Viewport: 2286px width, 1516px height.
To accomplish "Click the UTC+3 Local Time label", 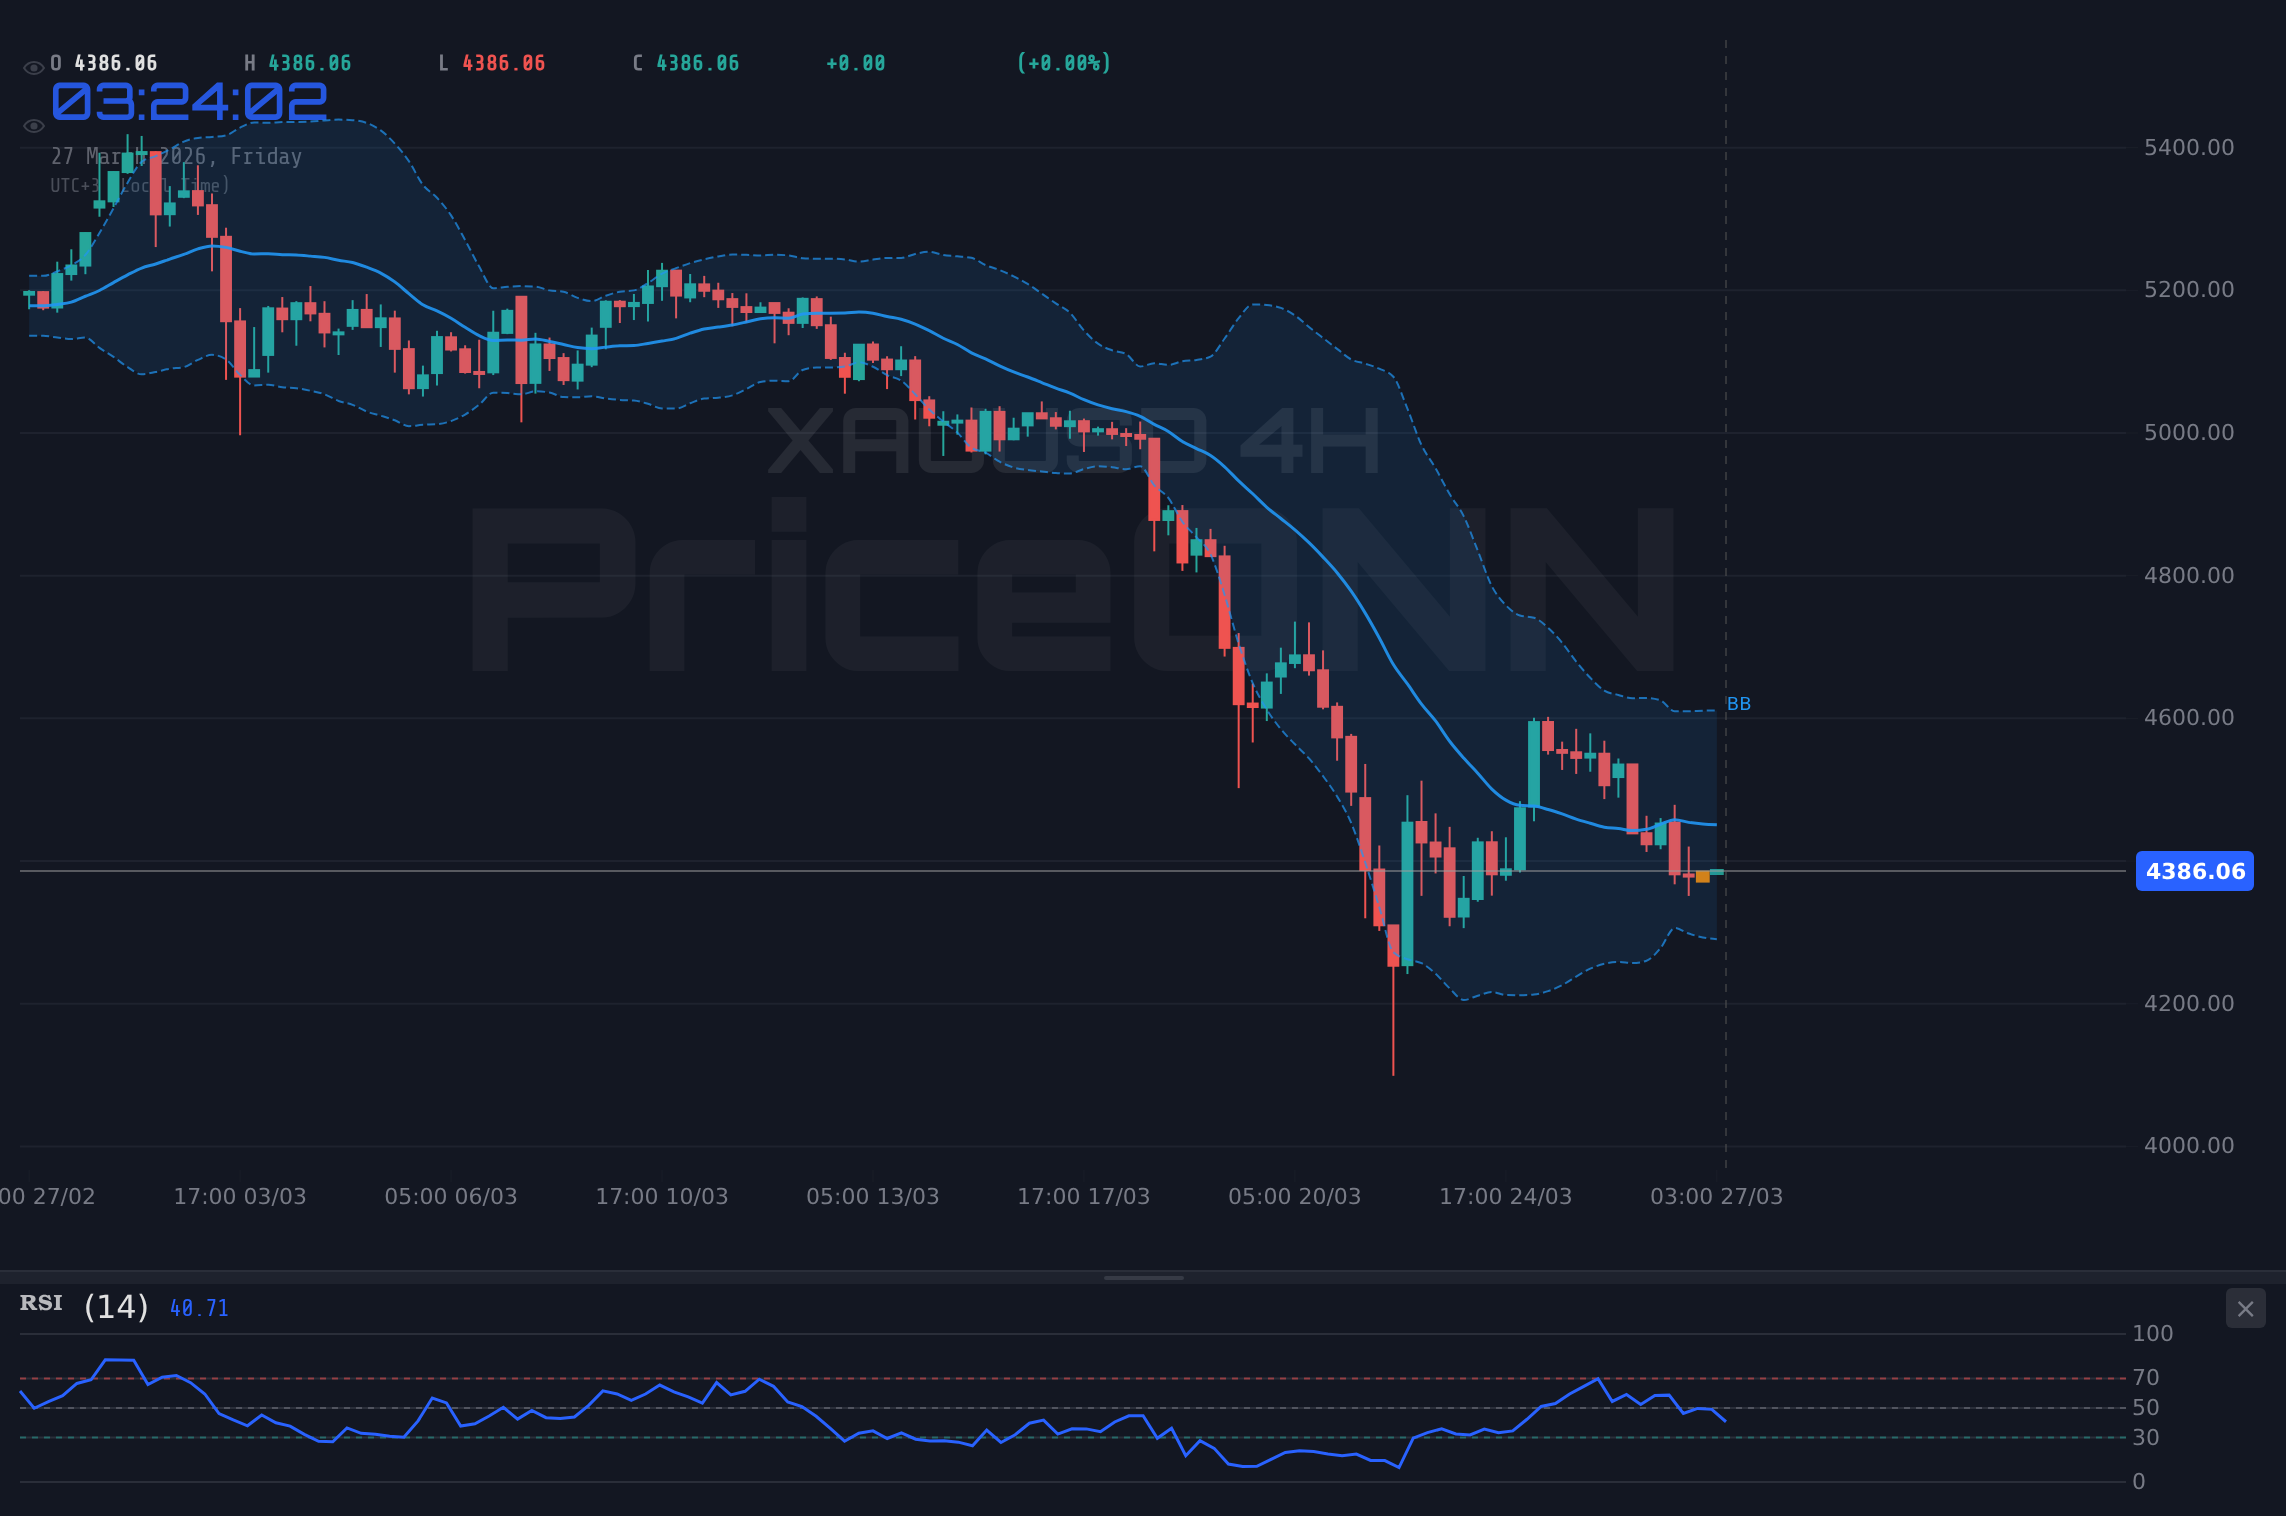I will click(140, 184).
